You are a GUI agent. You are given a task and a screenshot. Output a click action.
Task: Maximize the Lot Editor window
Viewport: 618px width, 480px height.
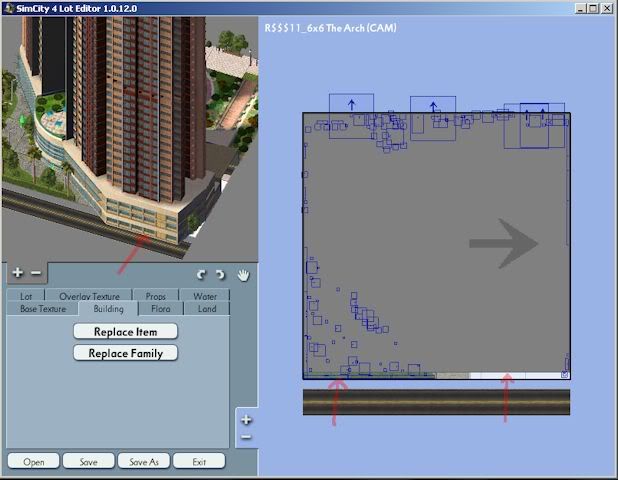pyautogui.click(x=593, y=8)
